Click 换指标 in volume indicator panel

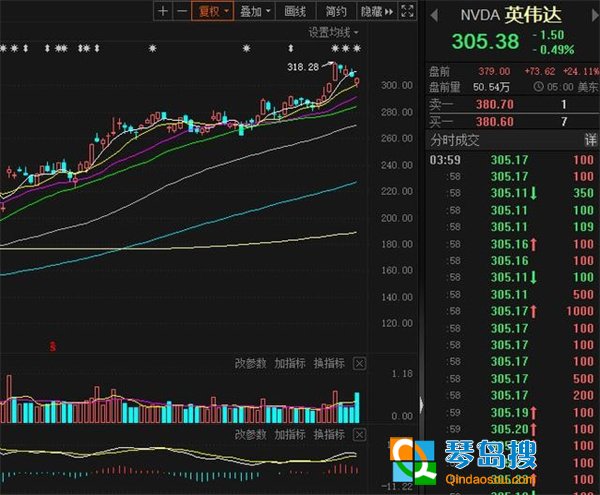(329, 363)
